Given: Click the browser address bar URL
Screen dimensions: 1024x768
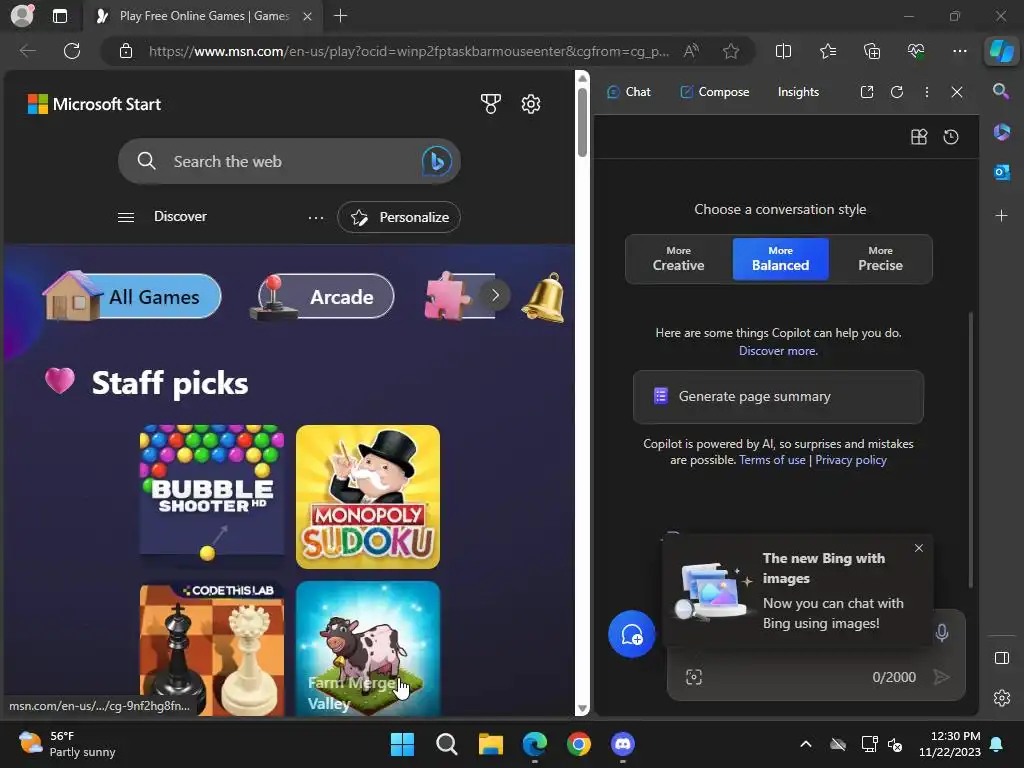Looking at the screenshot, I should pos(409,51).
